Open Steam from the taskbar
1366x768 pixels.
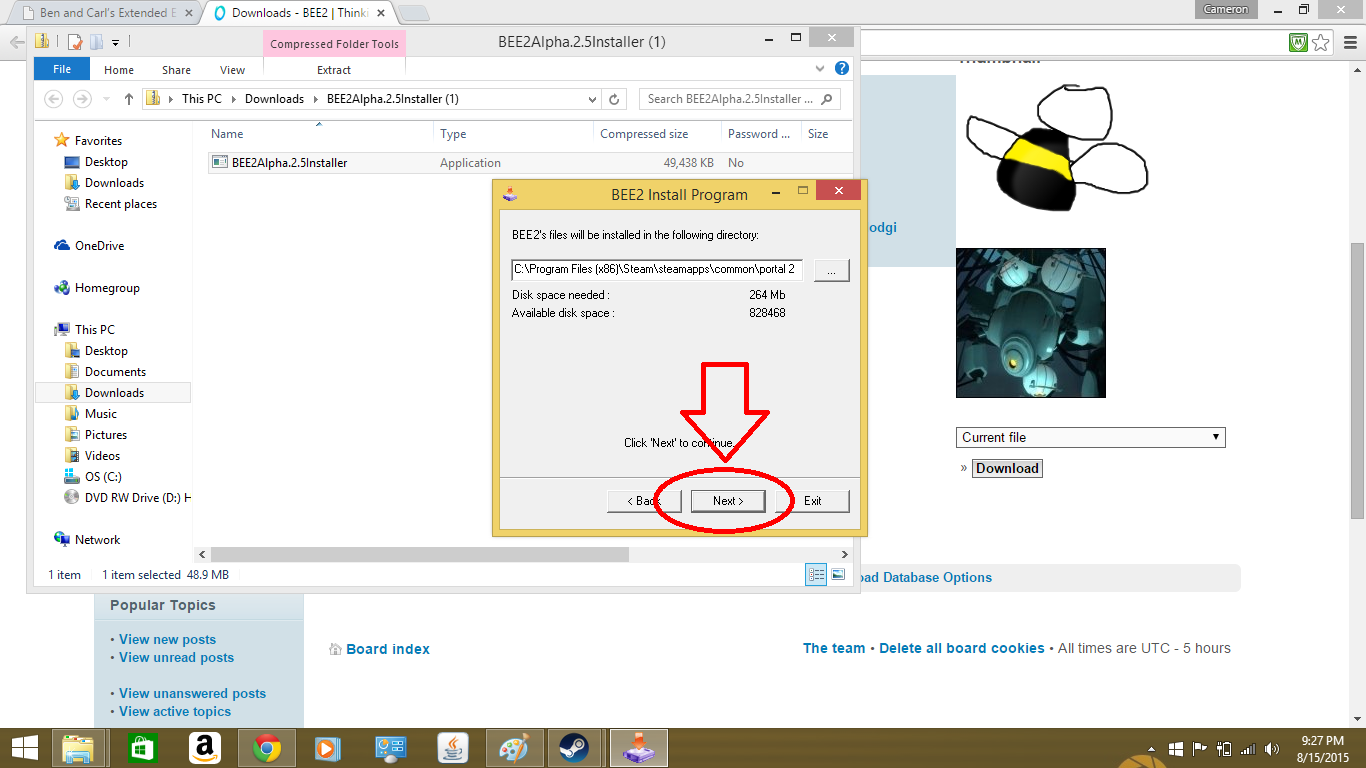click(574, 748)
